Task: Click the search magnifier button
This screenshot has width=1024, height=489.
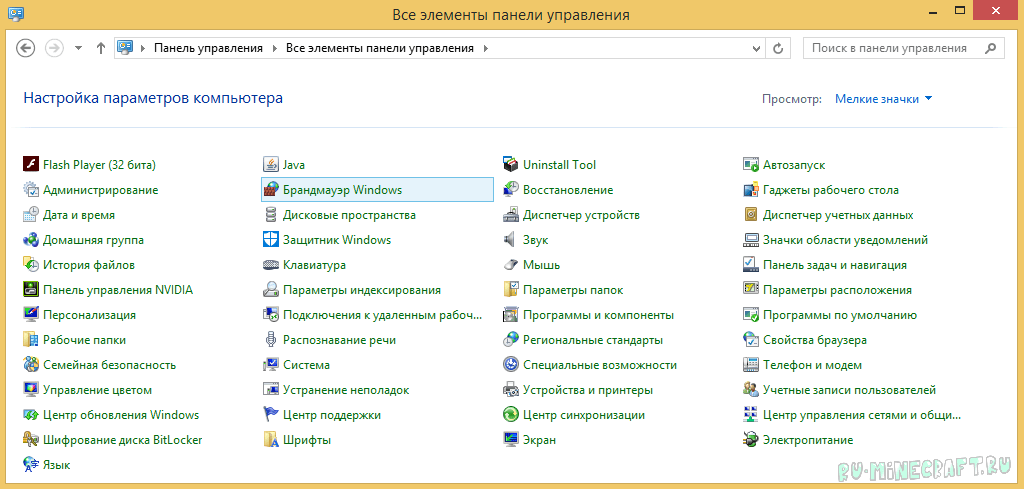Action: [991, 48]
